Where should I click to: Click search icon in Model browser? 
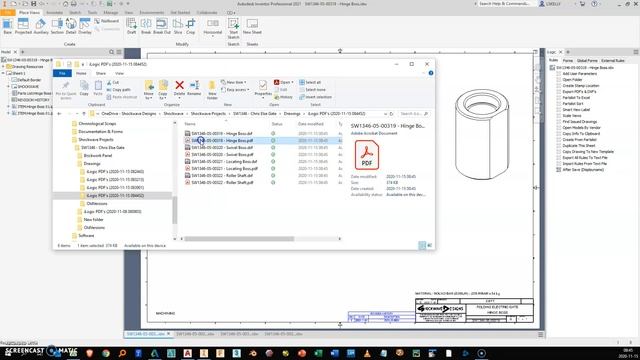coord(111,52)
